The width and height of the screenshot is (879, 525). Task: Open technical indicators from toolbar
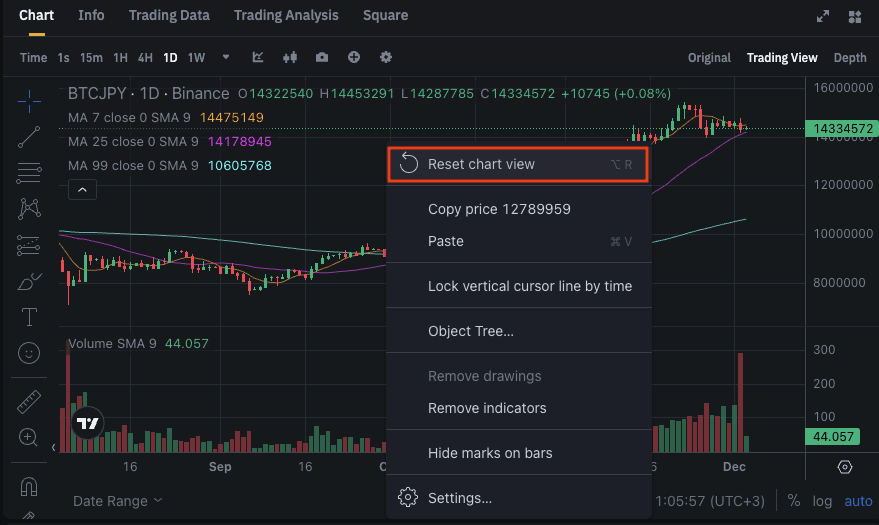[258, 57]
